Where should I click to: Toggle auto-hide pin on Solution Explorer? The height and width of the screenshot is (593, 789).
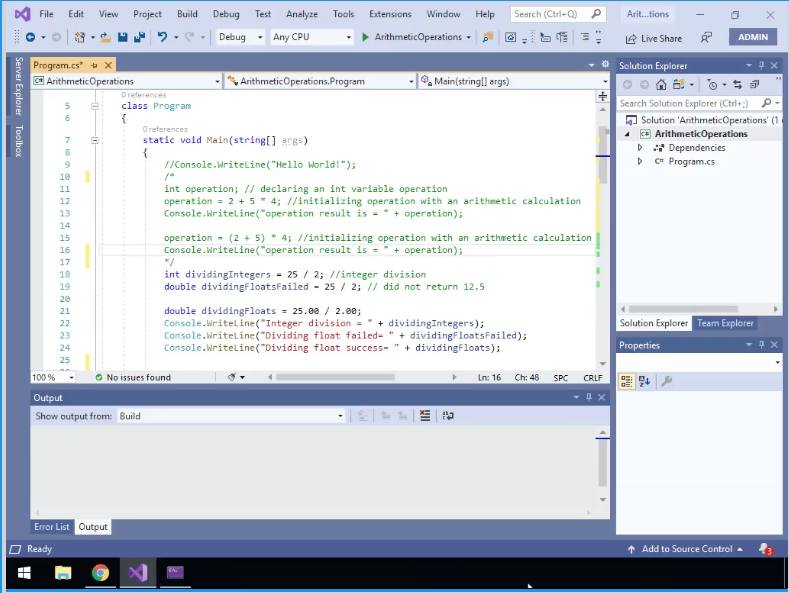tap(763, 66)
